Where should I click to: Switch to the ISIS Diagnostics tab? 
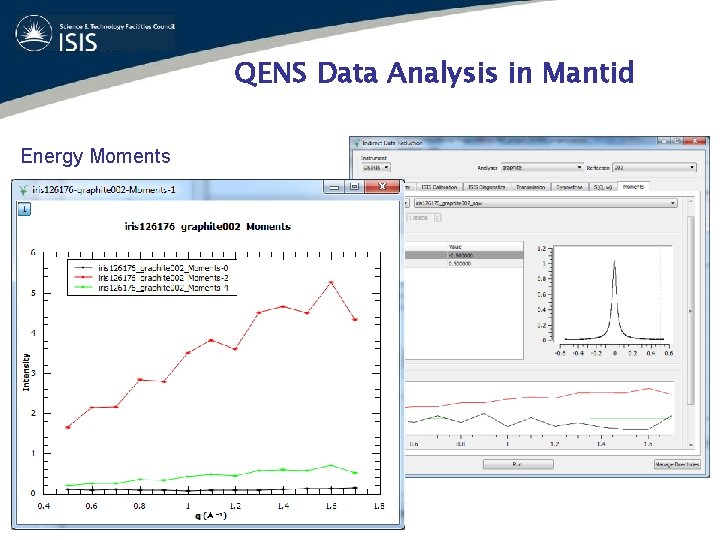(x=486, y=187)
